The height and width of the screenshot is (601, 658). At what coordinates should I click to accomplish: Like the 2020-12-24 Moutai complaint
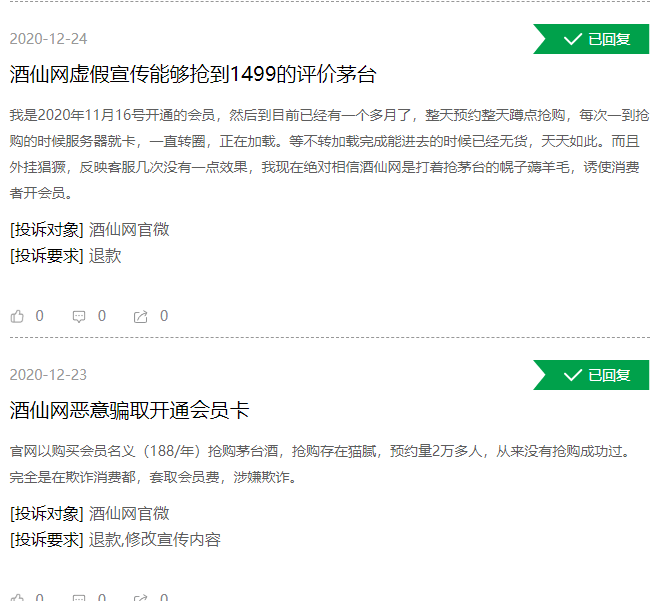coord(18,316)
